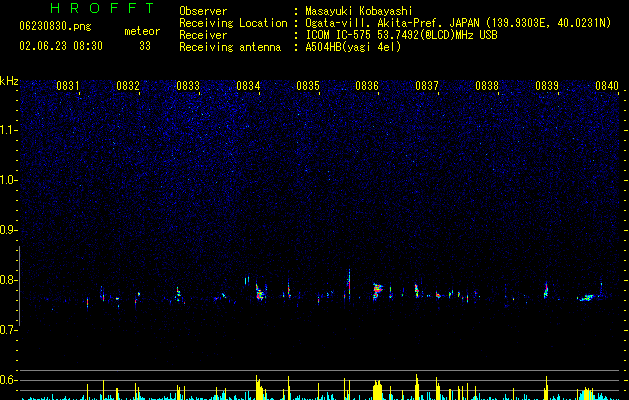Click the large meteor echo at 0836
629x400 pixels.
coord(377,291)
